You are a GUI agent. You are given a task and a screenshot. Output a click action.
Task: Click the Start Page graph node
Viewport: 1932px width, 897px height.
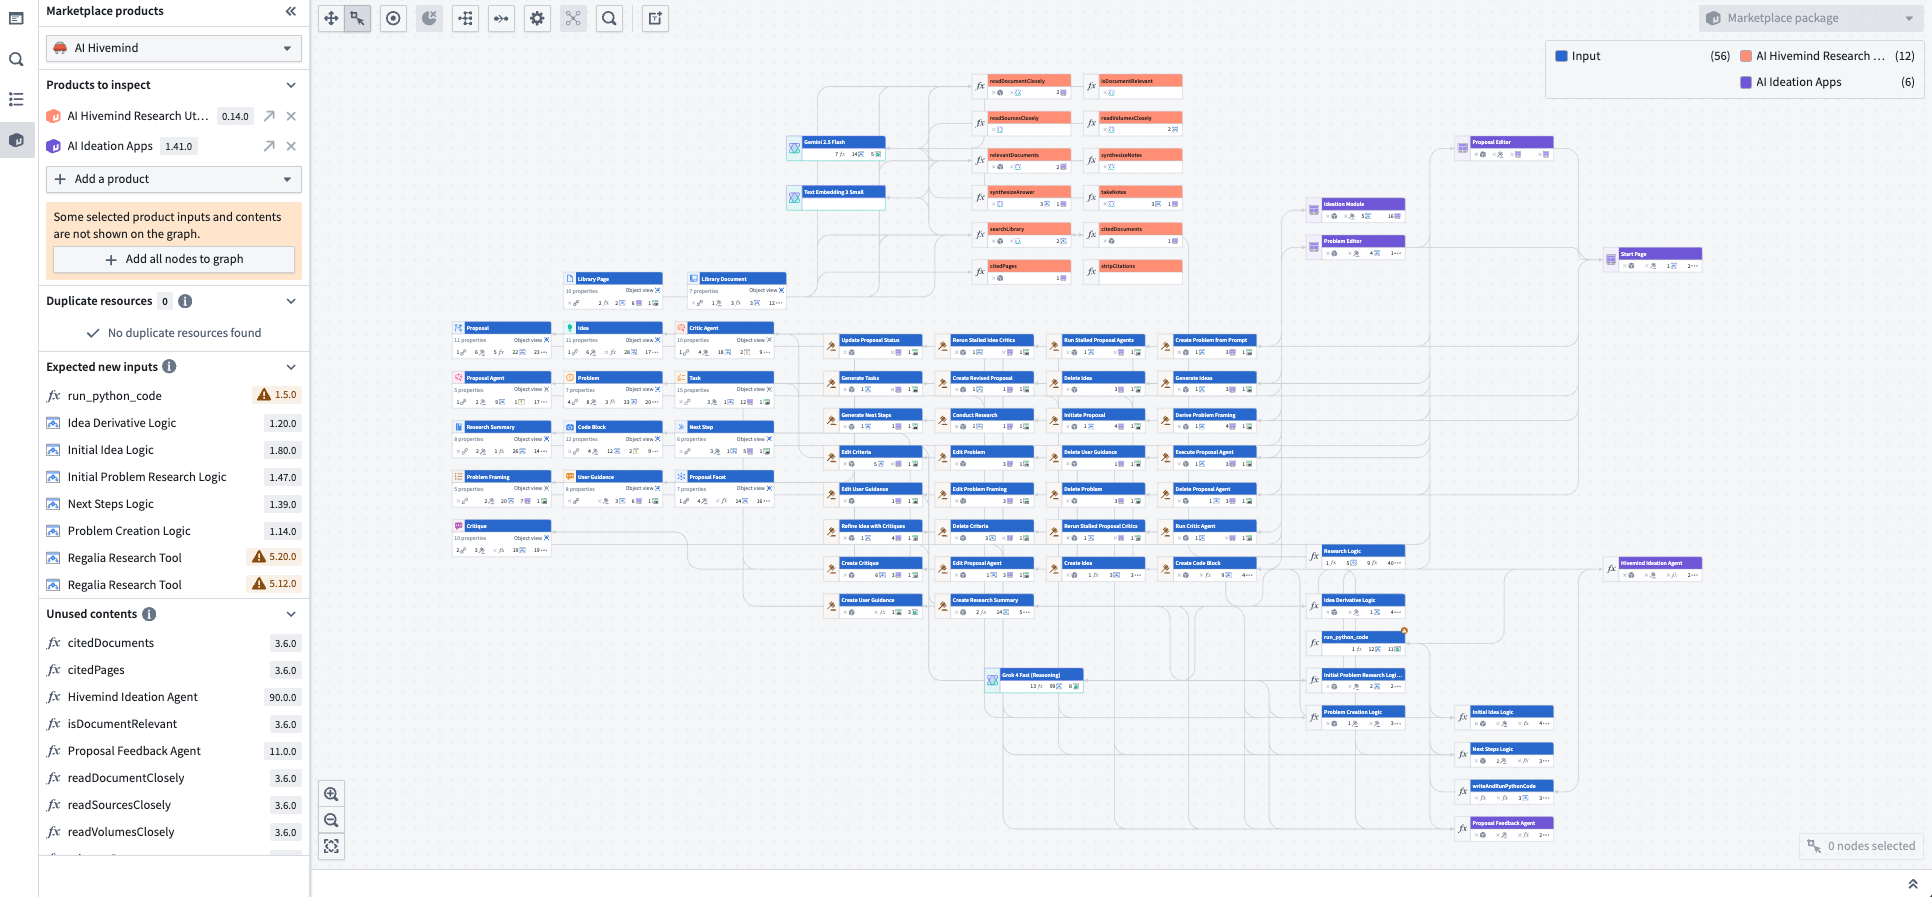pos(1653,260)
